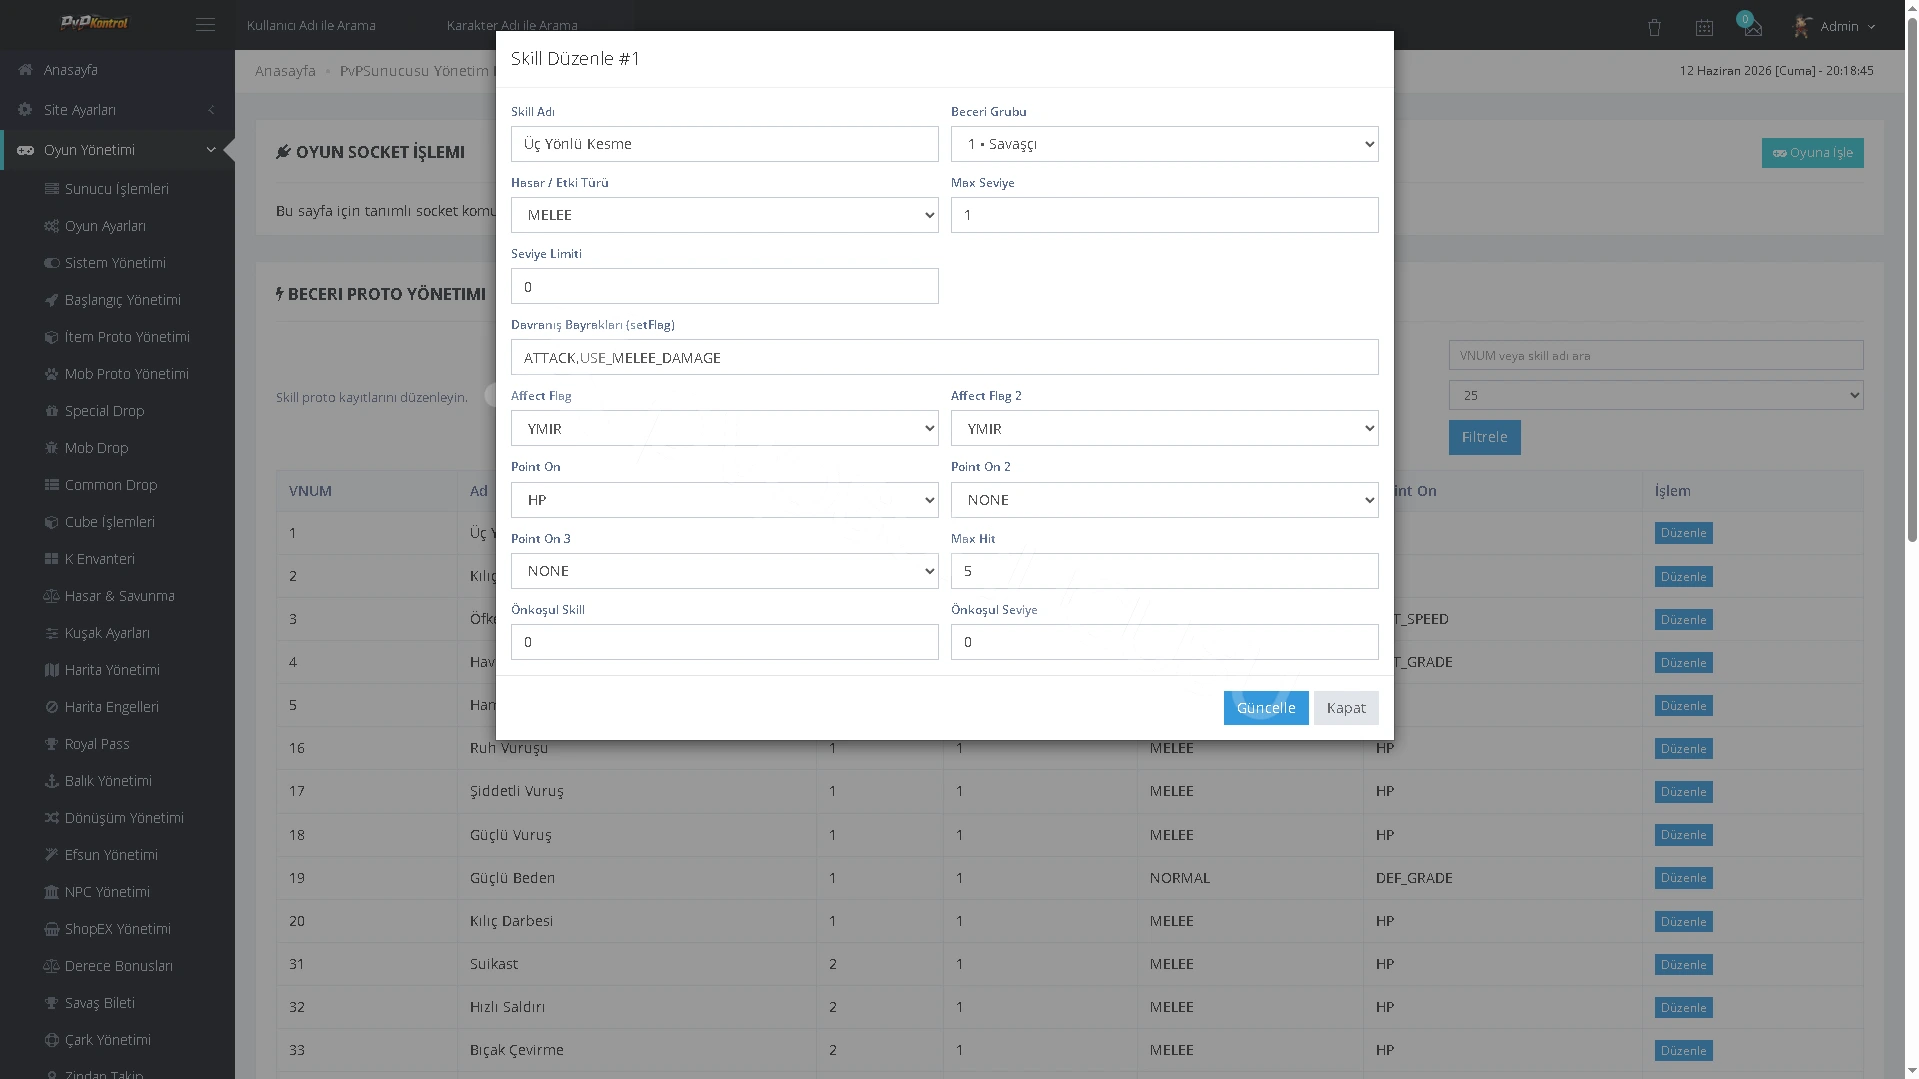Screen dimensions: 1919x1079
Task: Click the Güncelle button
Action: [1265, 708]
